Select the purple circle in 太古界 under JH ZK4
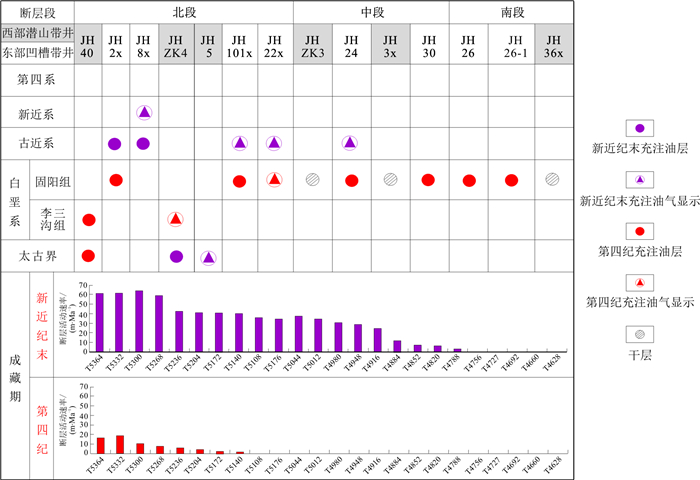The width and height of the screenshot is (700, 480). (176, 257)
